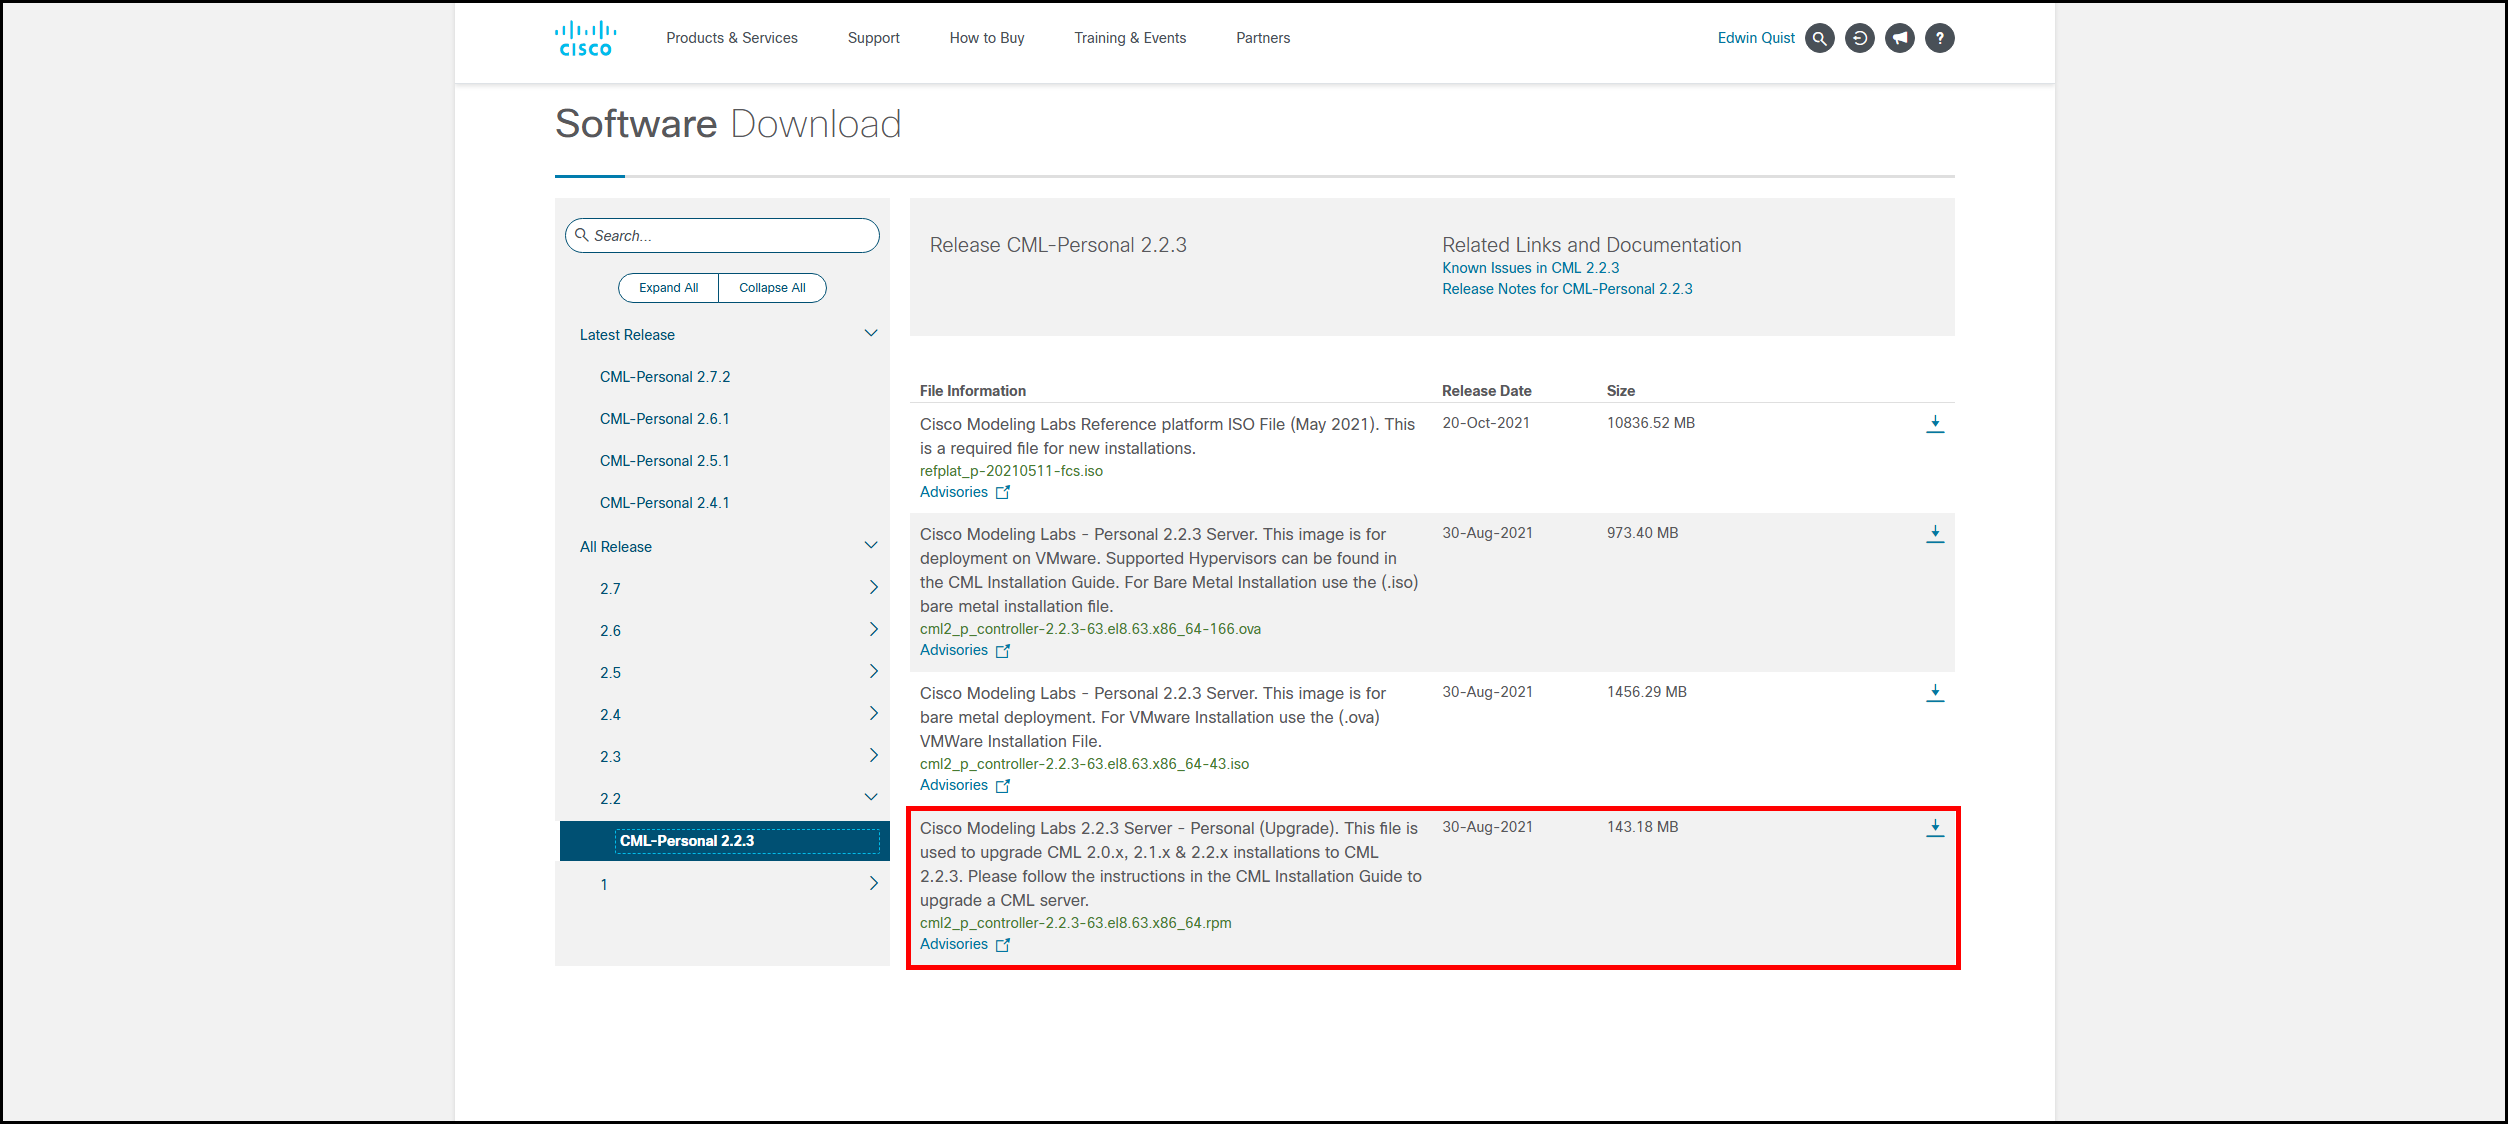Click the Collapse All button
This screenshot has height=1124, width=2508.
click(x=772, y=288)
